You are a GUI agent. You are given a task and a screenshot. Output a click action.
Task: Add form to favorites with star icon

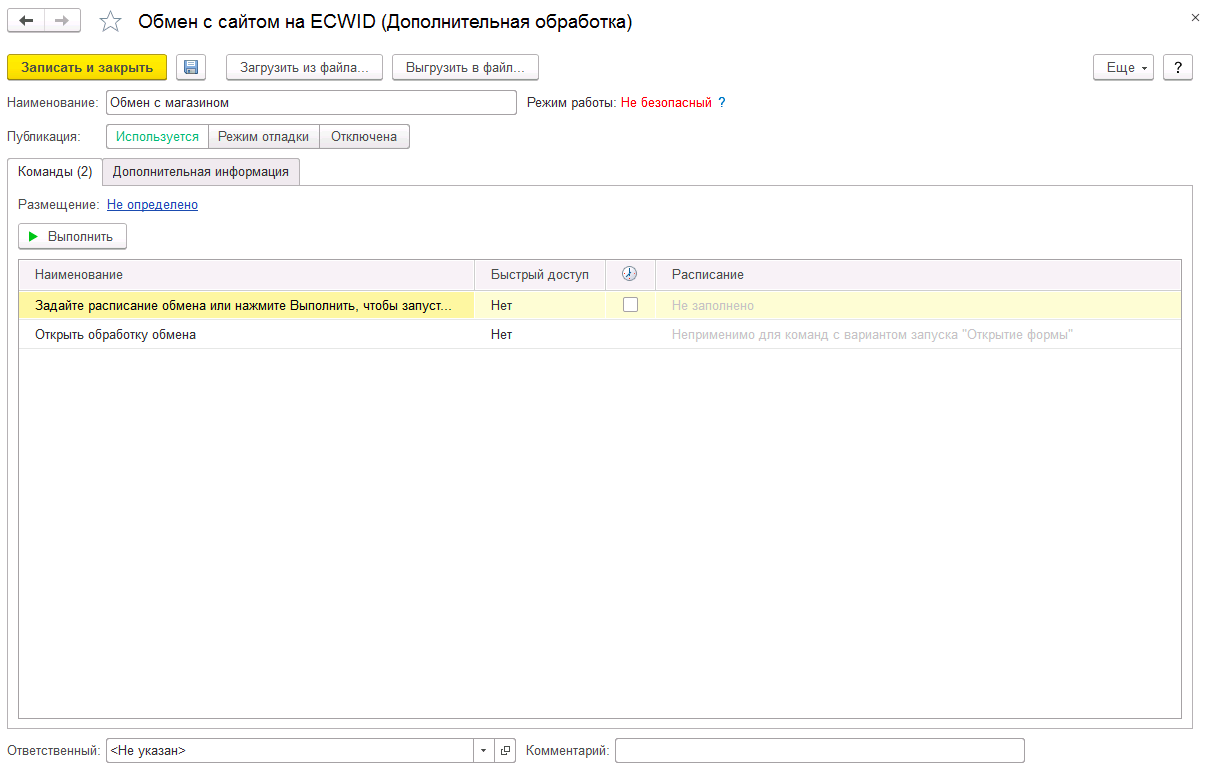(x=111, y=21)
